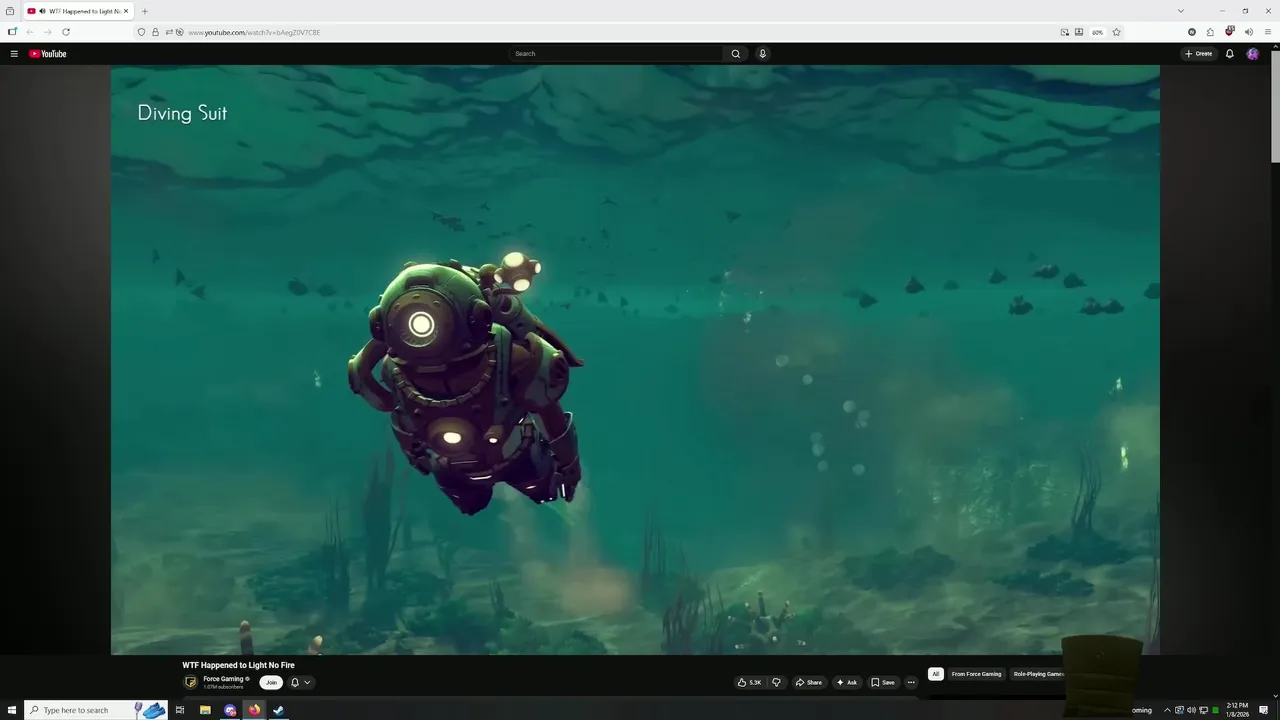Click the video title text
This screenshot has height=720, width=1280.
click(238, 665)
